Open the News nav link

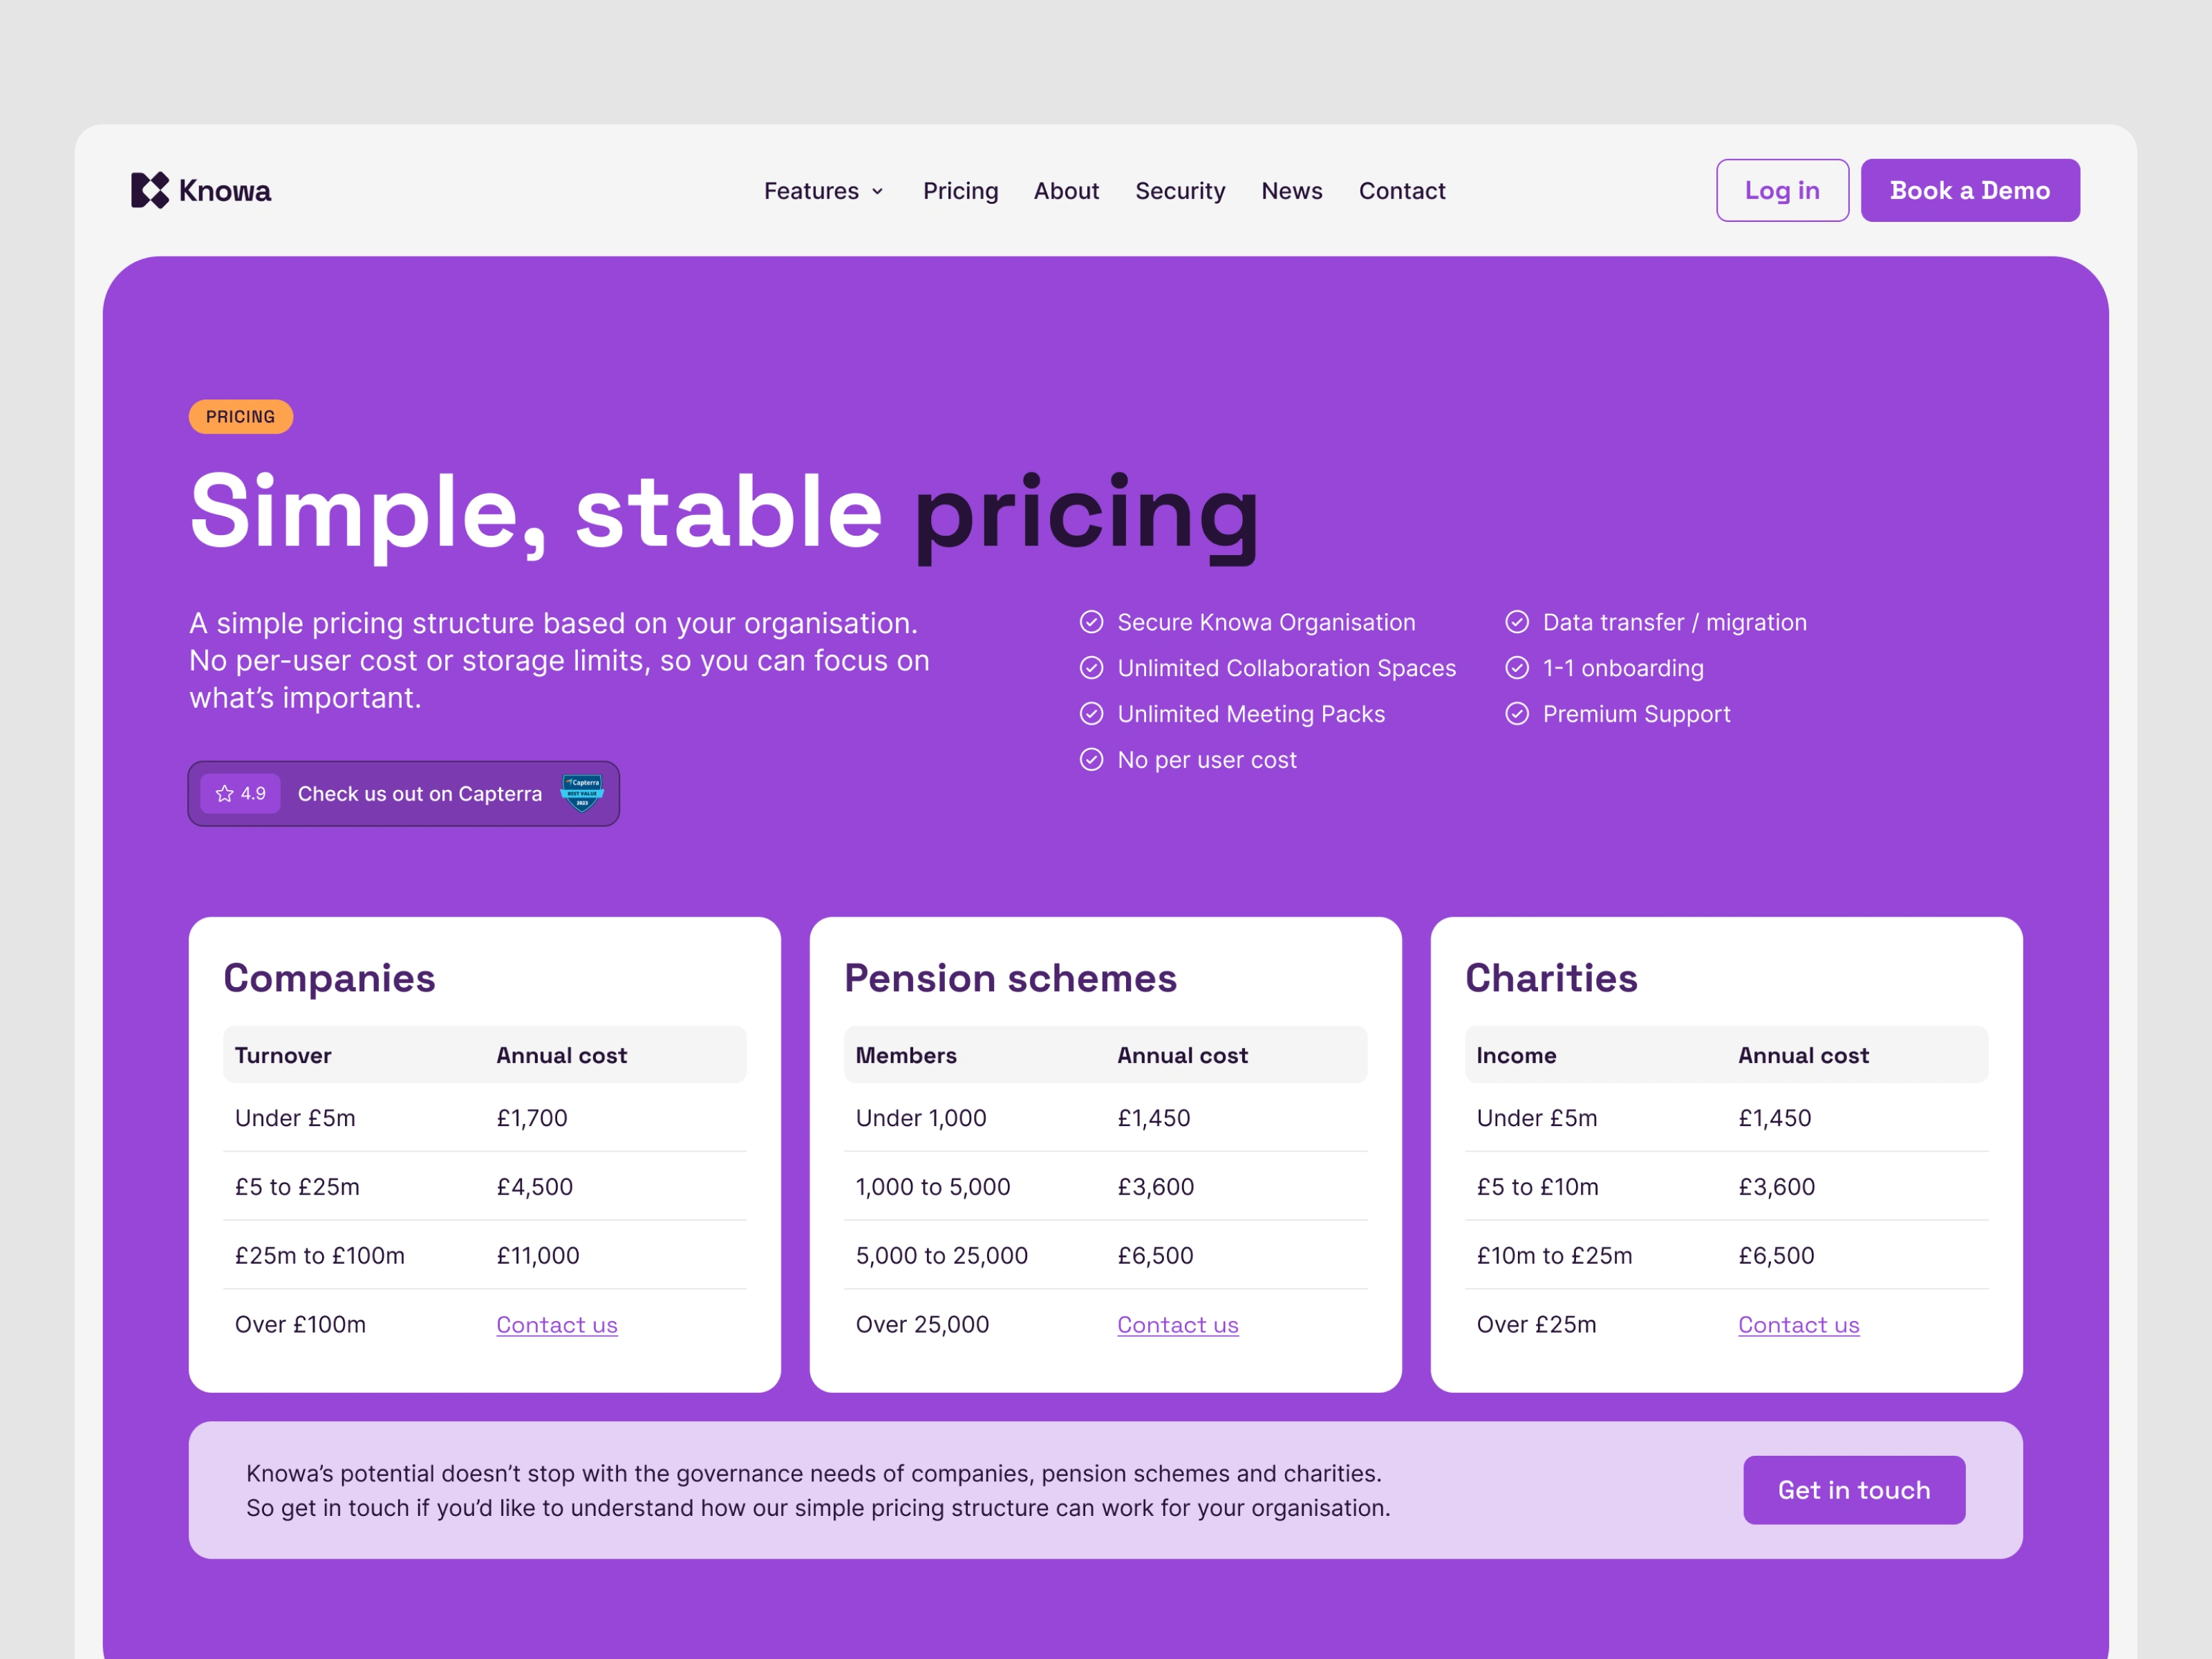(x=1291, y=191)
